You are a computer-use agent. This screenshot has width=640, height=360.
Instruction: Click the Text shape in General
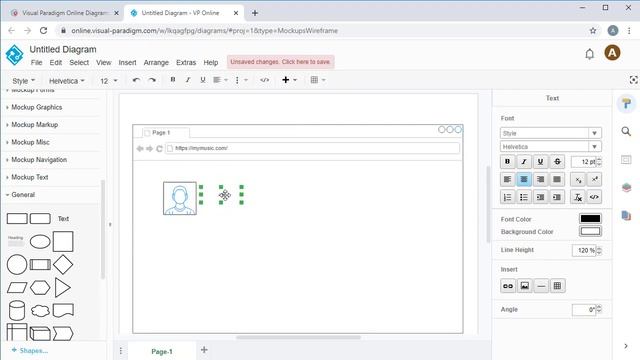(x=63, y=219)
